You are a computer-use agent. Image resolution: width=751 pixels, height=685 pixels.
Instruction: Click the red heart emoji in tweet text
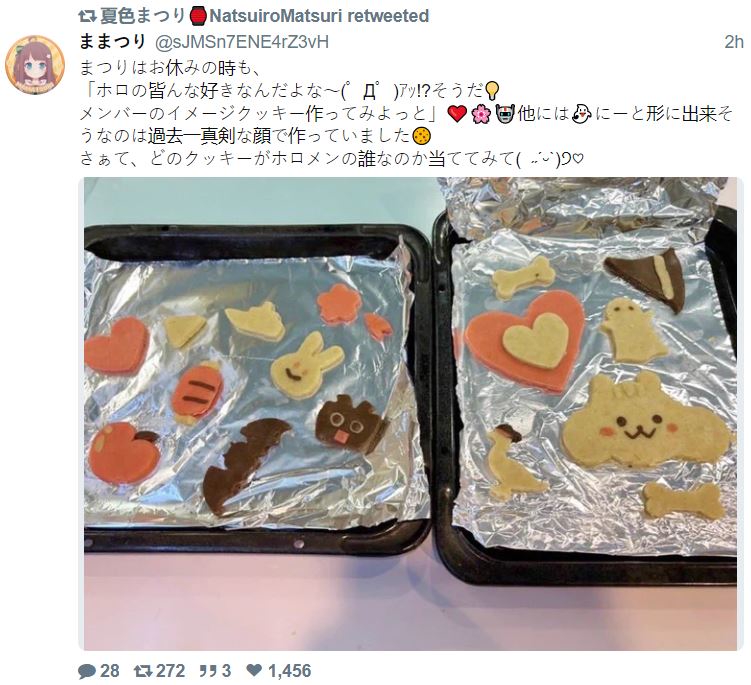pyautogui.click(x=457, y=114)
